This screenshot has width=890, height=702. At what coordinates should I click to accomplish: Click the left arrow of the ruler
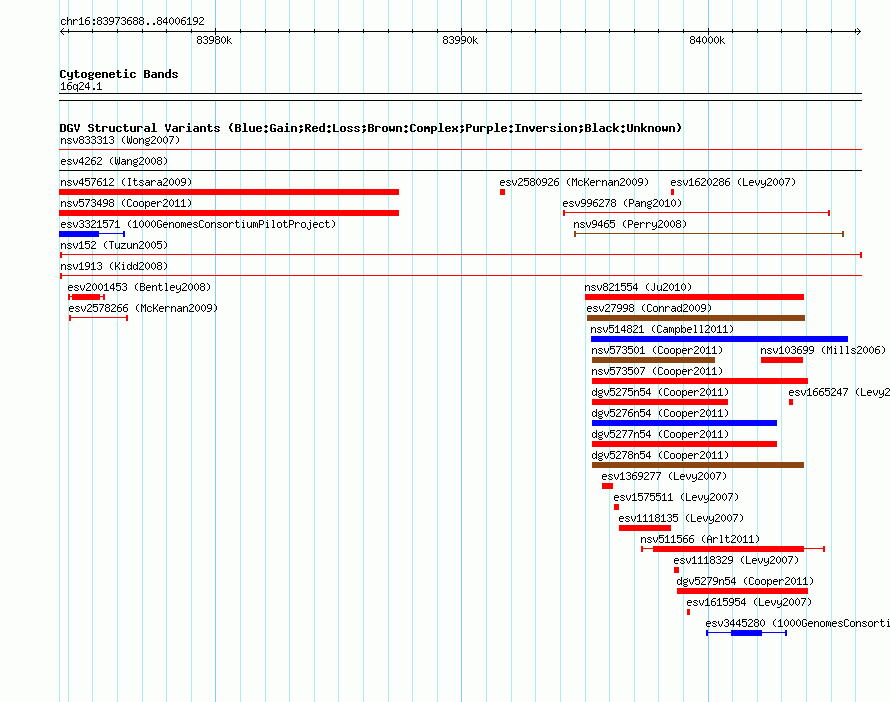click(62, 31)
